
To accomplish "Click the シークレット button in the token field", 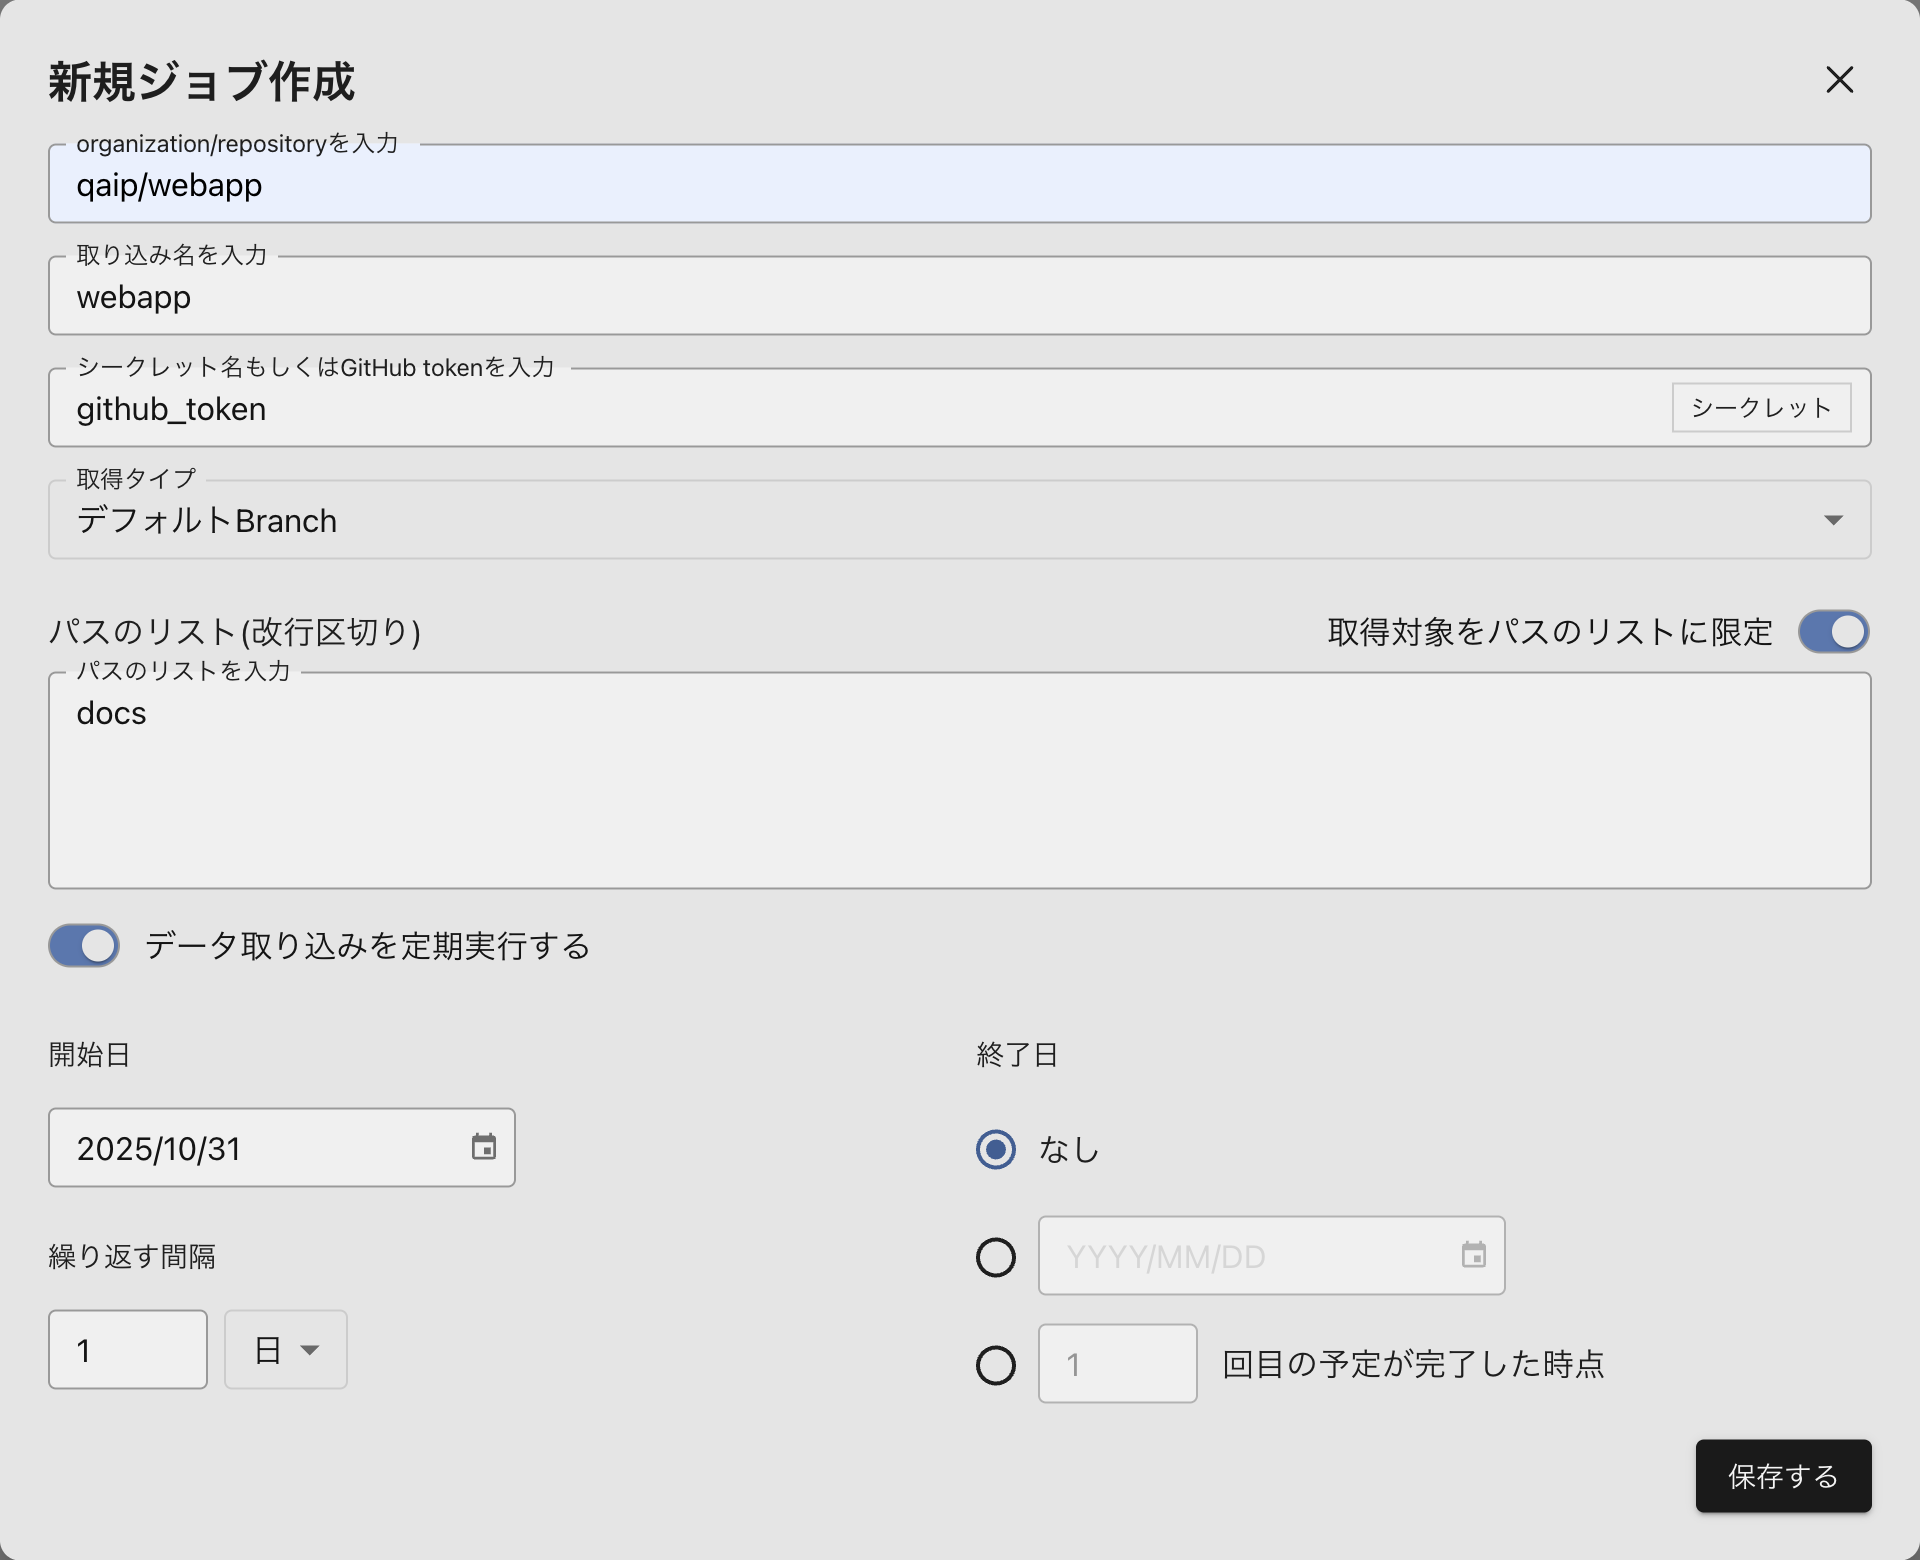I will pyautogui.click(x=1761, y=407).
